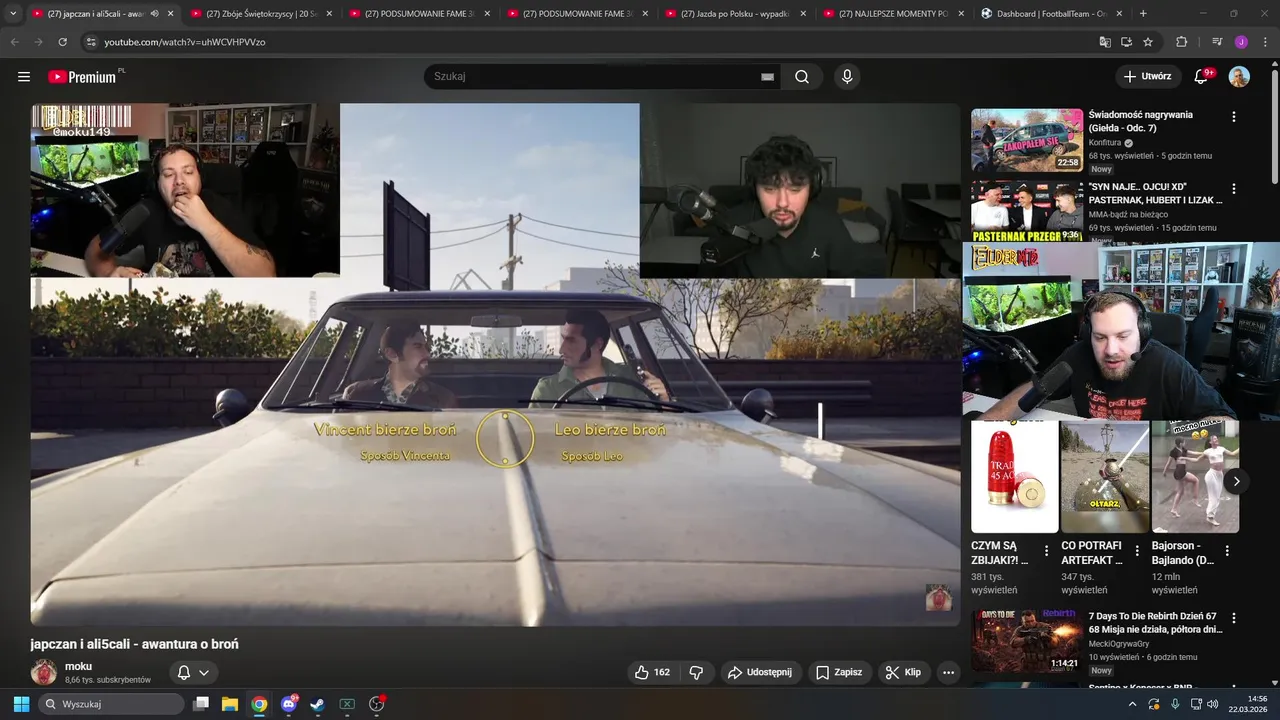Mute the tab's audio speaker icon
Image resolution: width=1280 pixels, height=720 pixels.
[154, 14]
